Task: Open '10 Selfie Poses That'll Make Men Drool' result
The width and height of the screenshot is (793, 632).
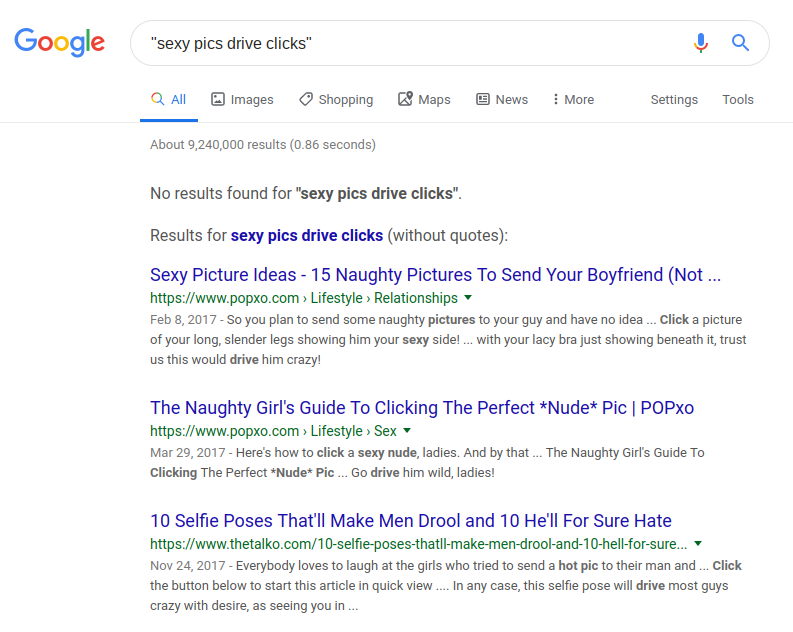Action: pos(411,521)
